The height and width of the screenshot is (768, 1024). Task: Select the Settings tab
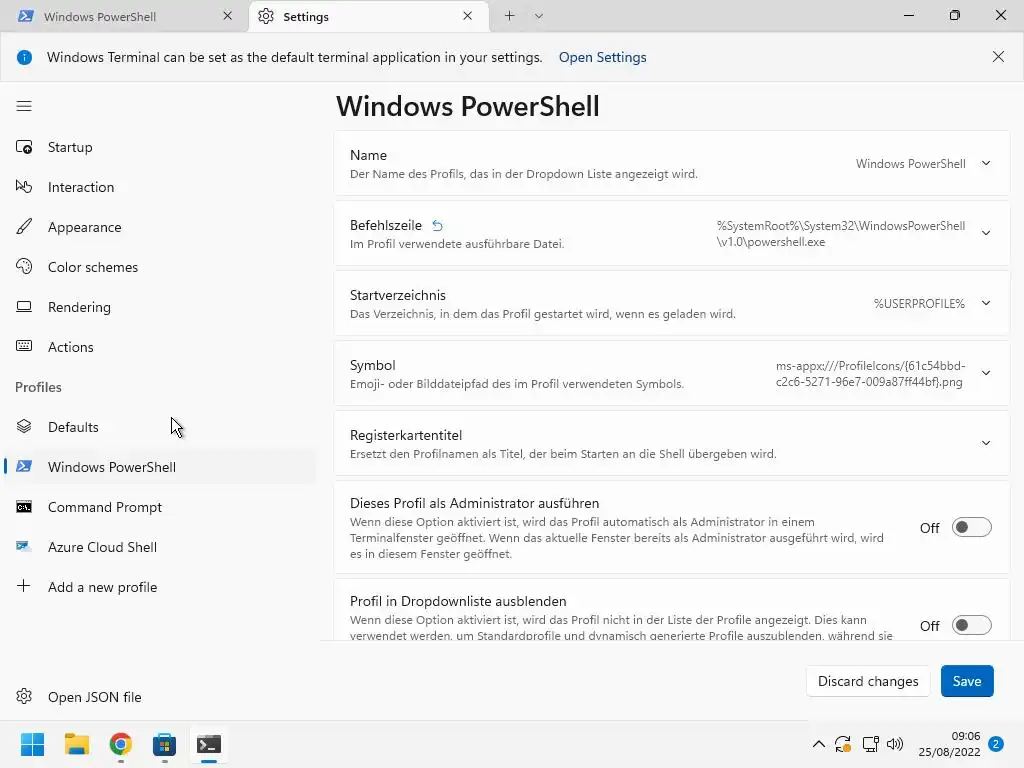(x=369, y=16)
